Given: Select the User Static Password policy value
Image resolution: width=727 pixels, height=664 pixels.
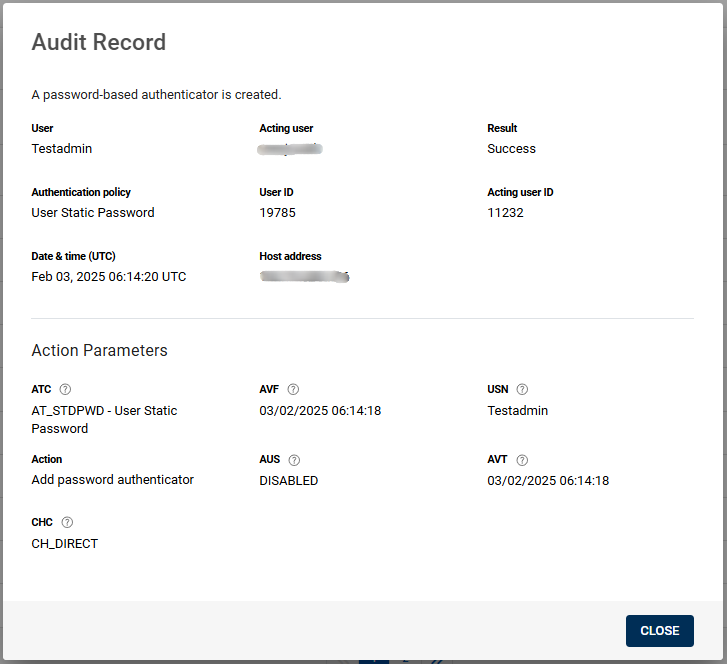Looking at the screenshot, I should coord(93,213).
